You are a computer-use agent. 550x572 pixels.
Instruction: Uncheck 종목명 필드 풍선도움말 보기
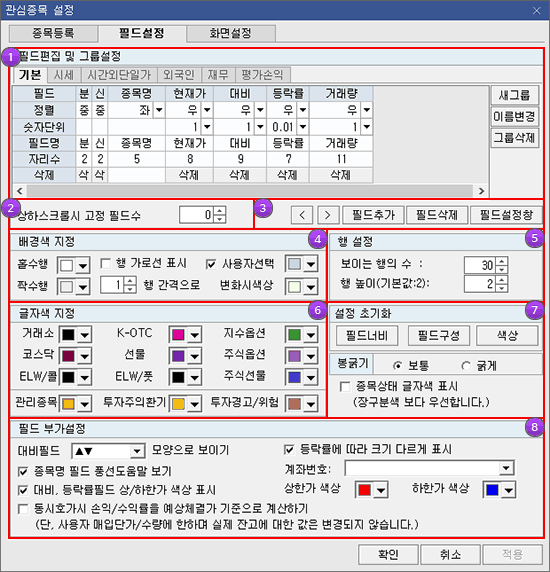[23, 472]
